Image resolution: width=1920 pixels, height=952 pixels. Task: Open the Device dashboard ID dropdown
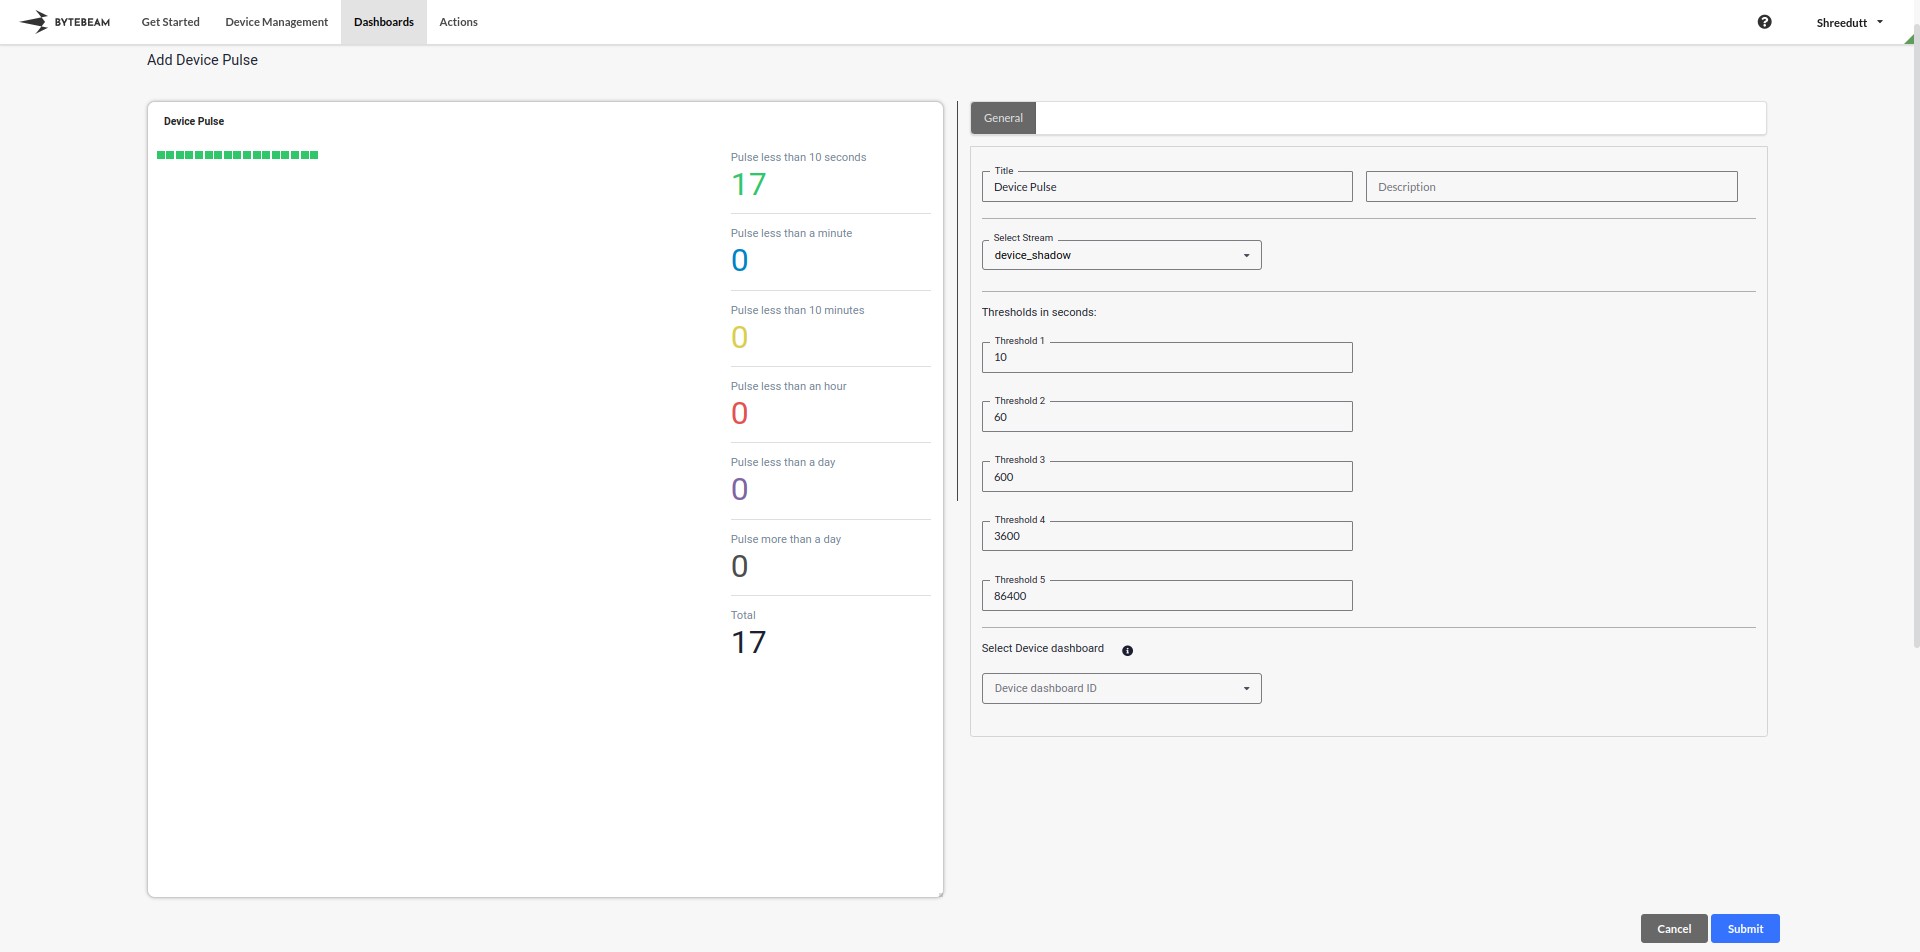[x=1121, y=688]
